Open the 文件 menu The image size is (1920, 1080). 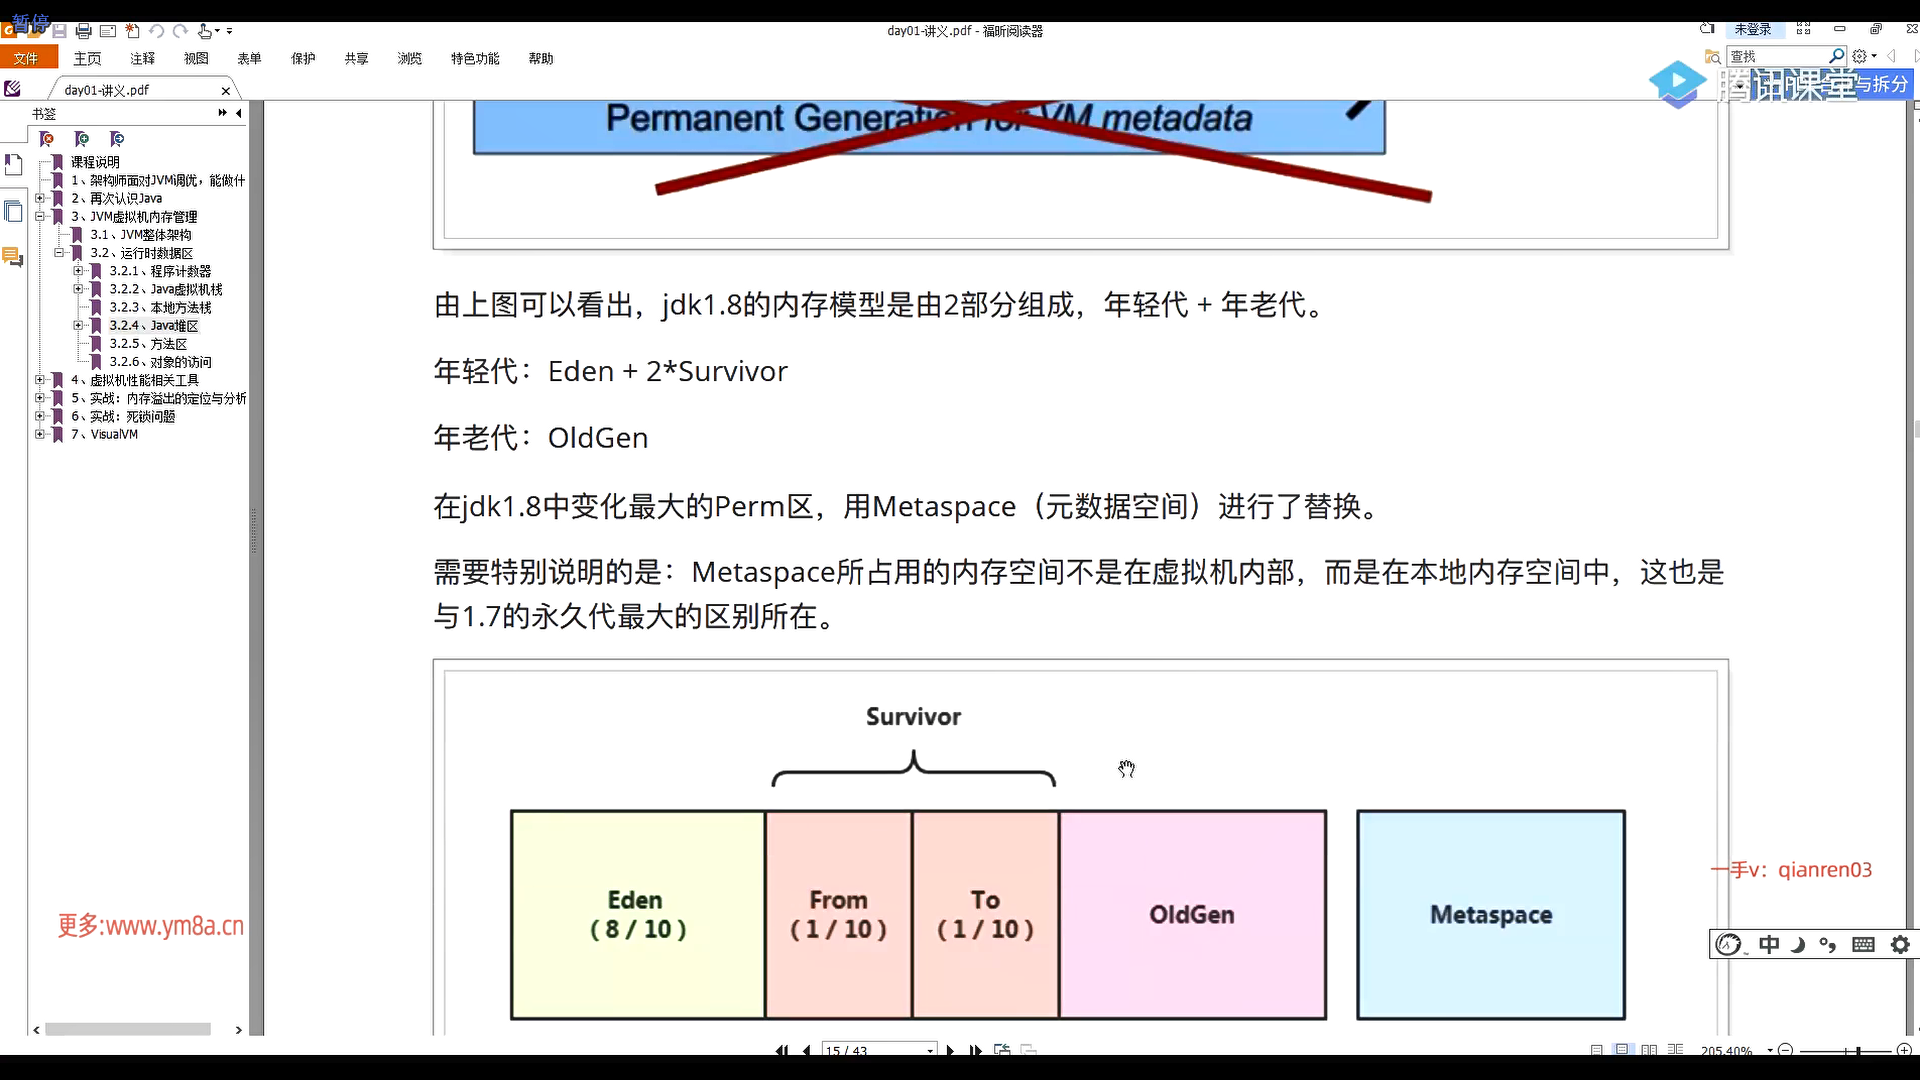pyautogui.click(x=26, y=59)
